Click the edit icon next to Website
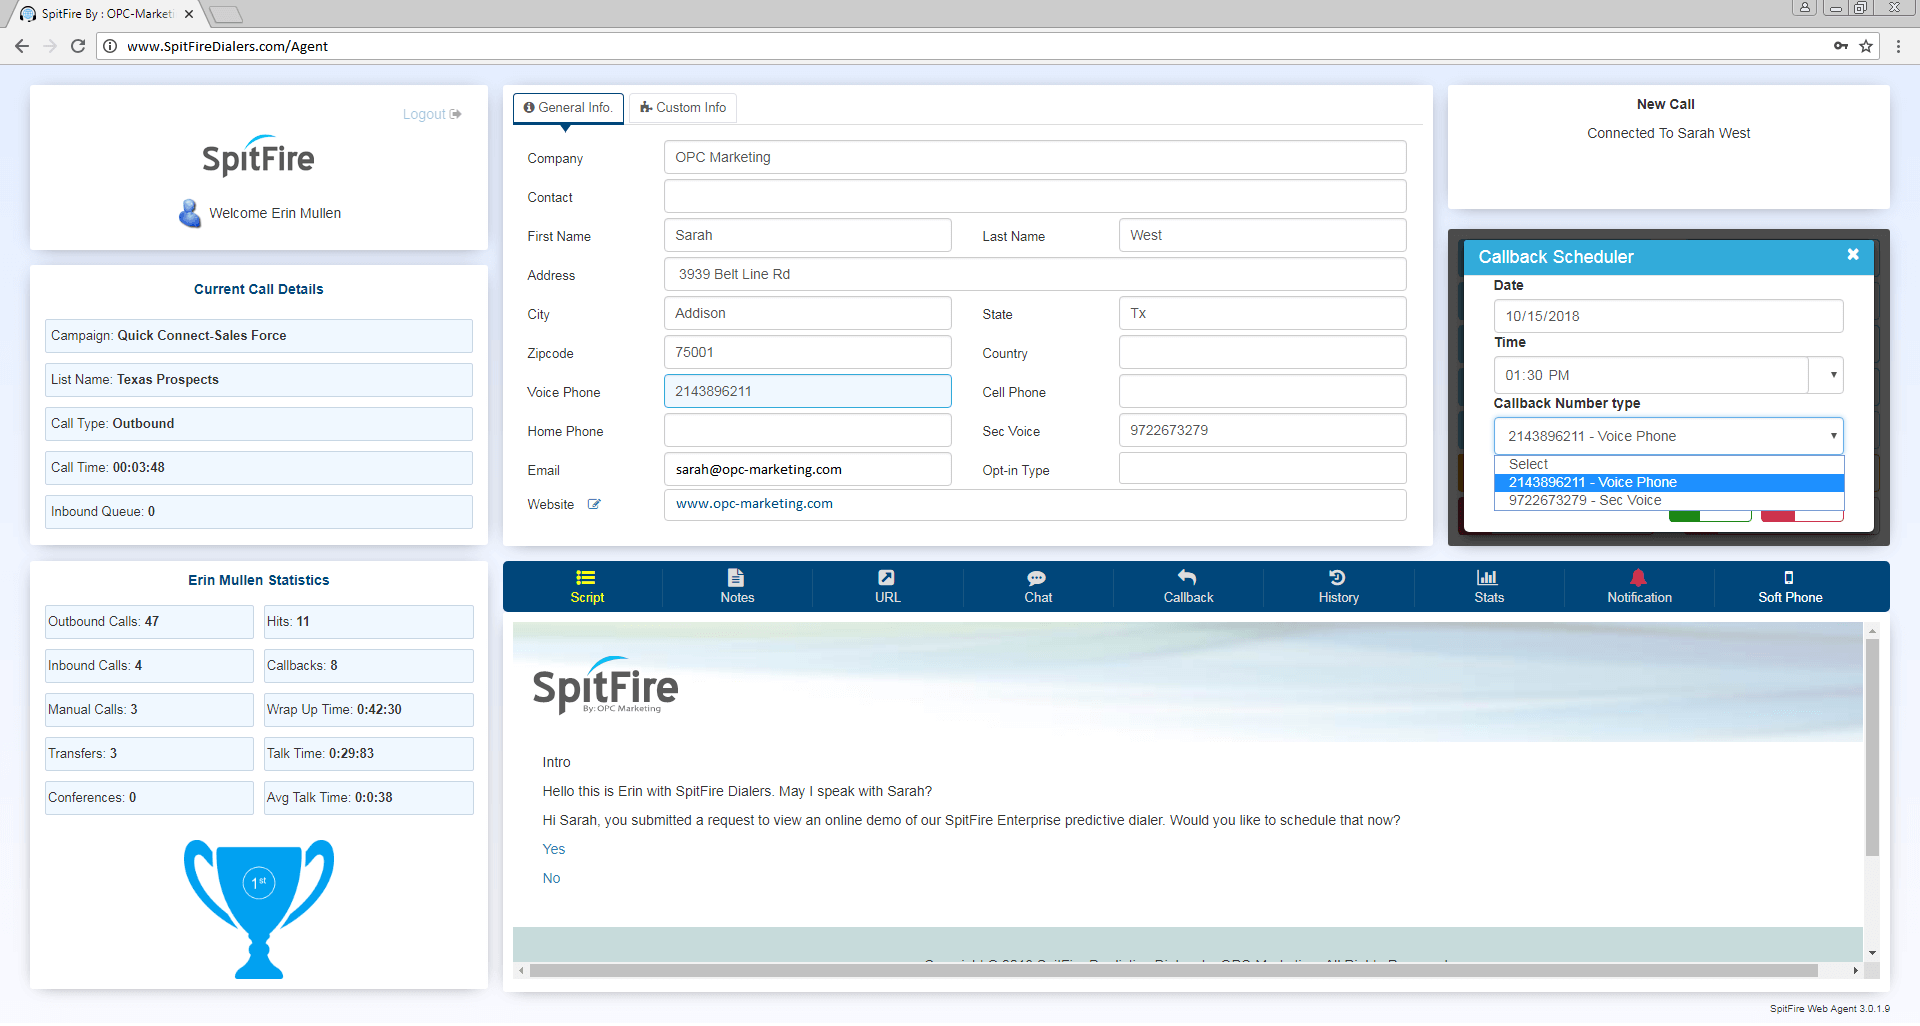The width and height of the screenshot is (1920, 1026). click(x=594, y=504)
